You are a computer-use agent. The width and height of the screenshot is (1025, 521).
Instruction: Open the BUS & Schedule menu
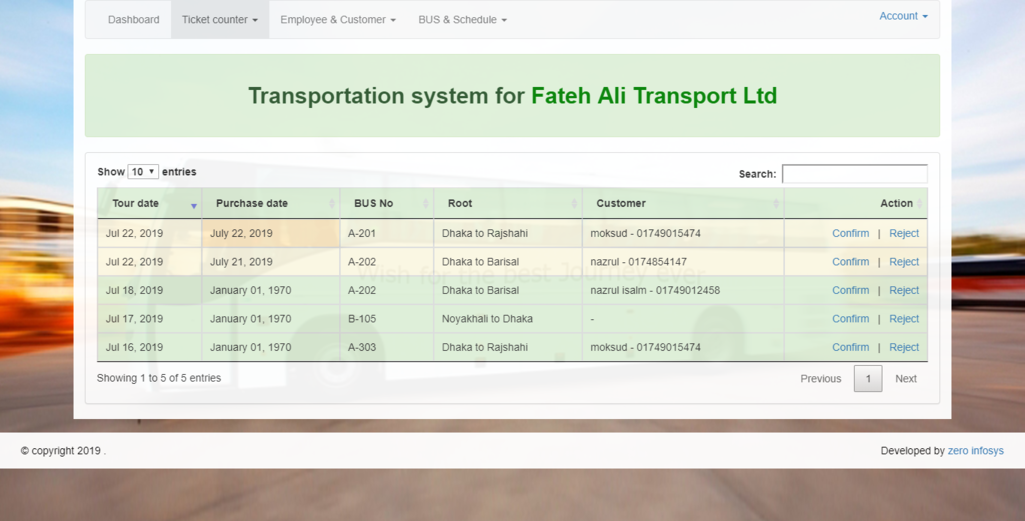coord(462,20)
